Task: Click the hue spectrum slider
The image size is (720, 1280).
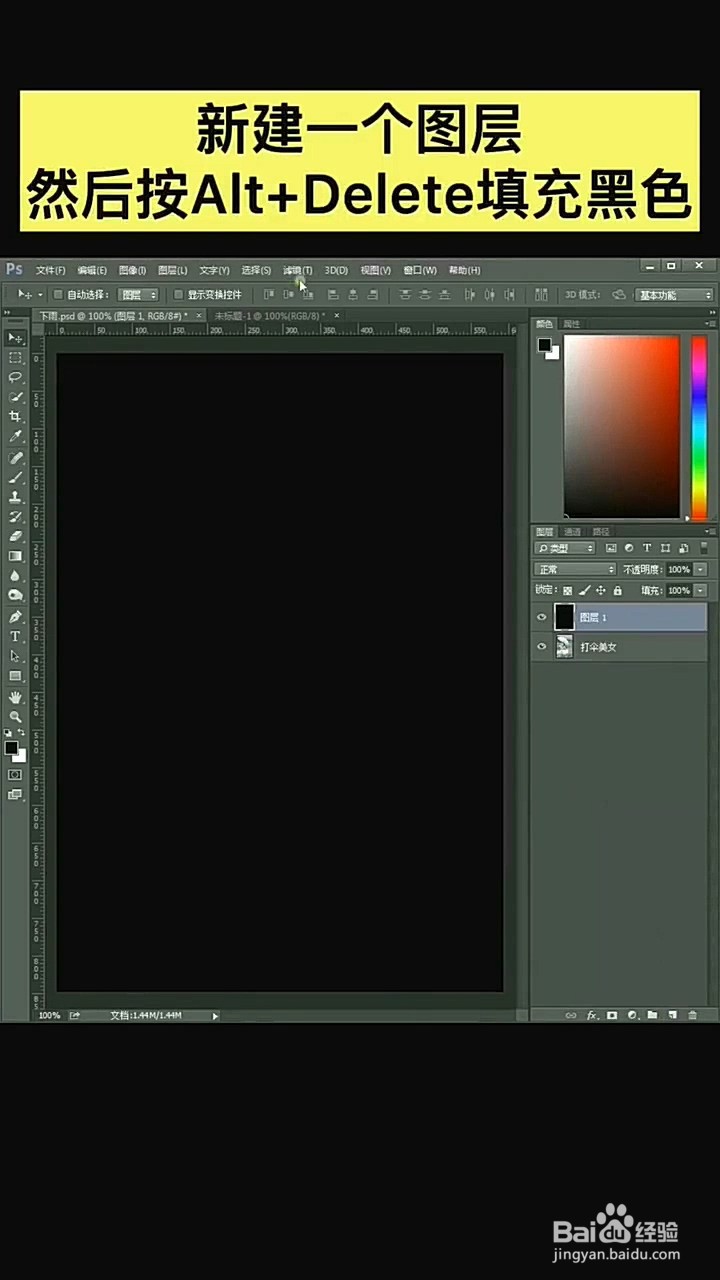Action: (699, 427)
